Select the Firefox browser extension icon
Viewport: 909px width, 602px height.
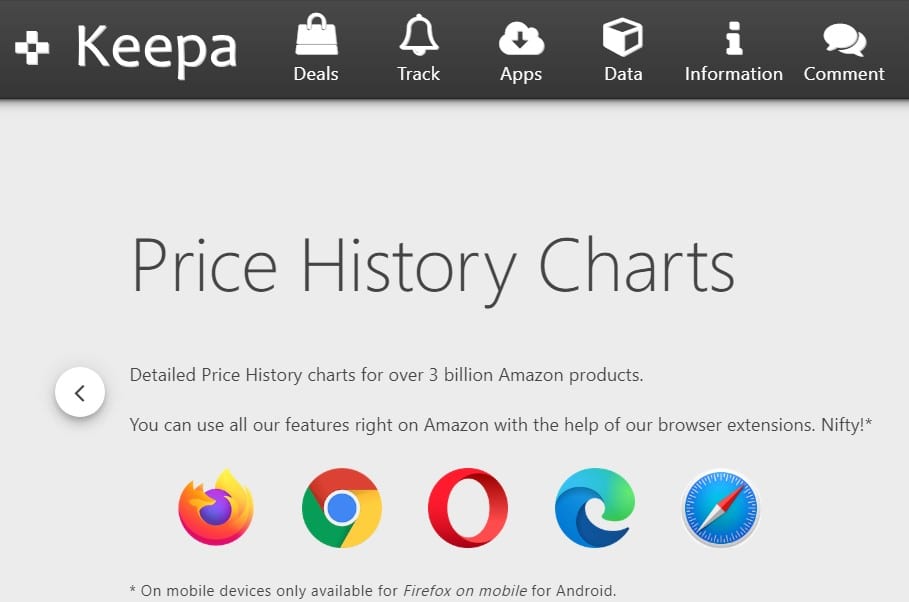(x=216, y=507)
